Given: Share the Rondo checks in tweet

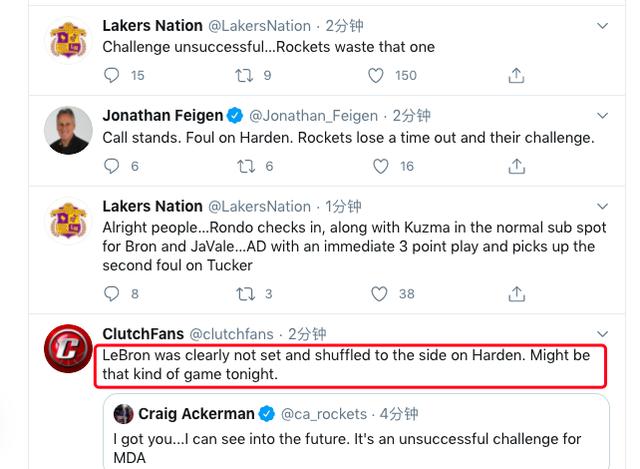Looking at the screenshot, I should (x=516, y=294).
